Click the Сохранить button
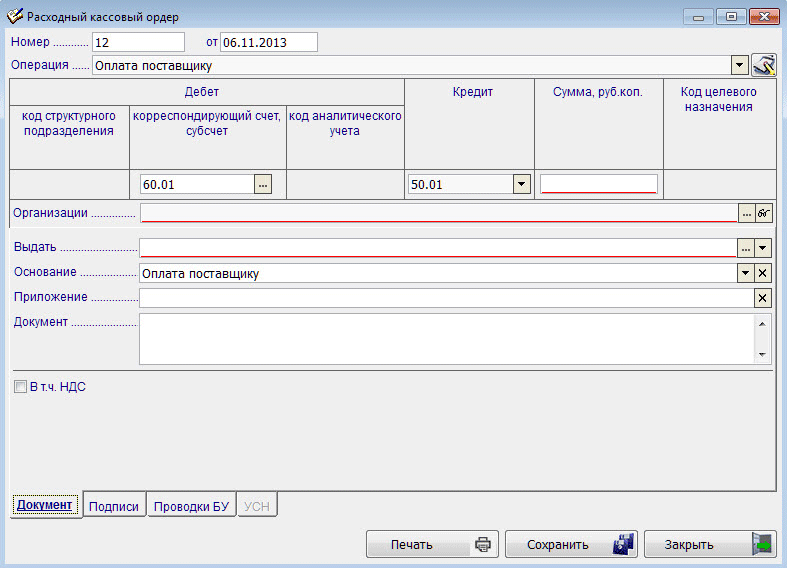The image size is (787, 568). coord(571,544)
